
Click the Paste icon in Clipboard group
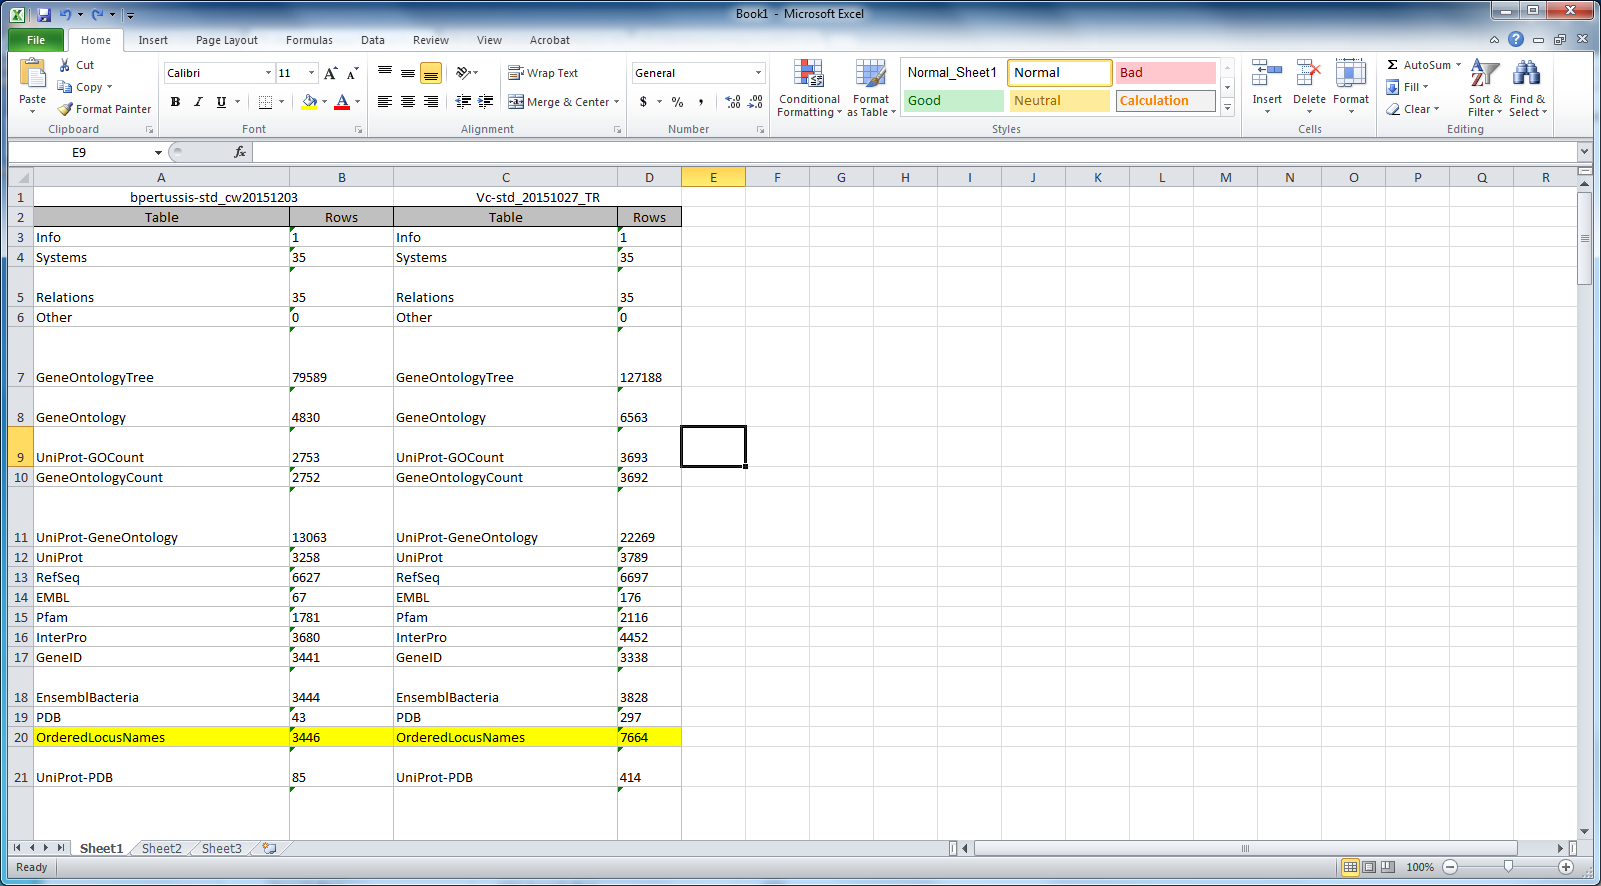(32, 73)
